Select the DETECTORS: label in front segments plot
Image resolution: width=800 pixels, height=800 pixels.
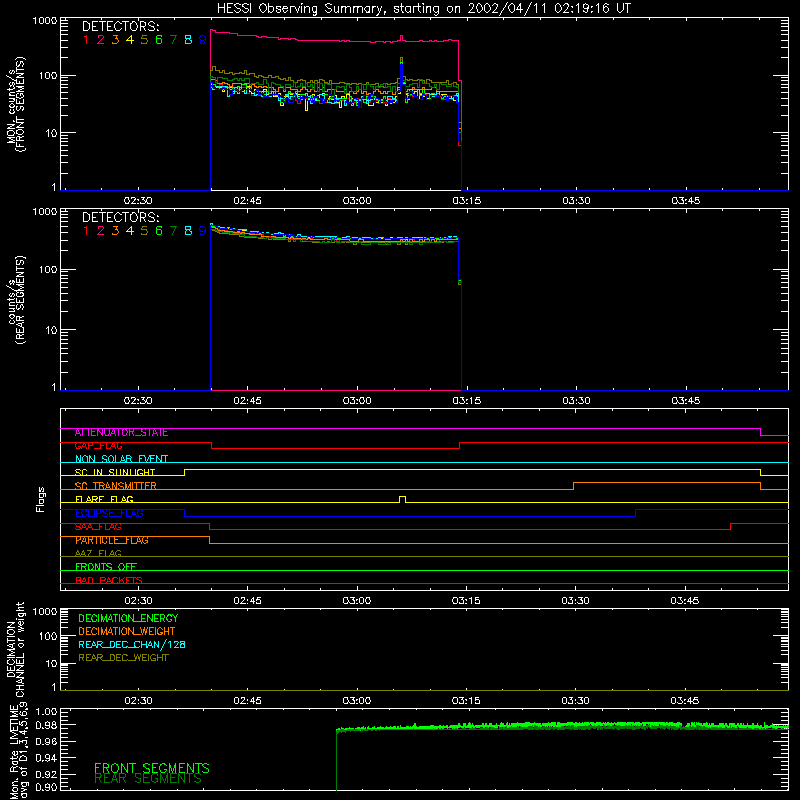(x=120, y=27)
